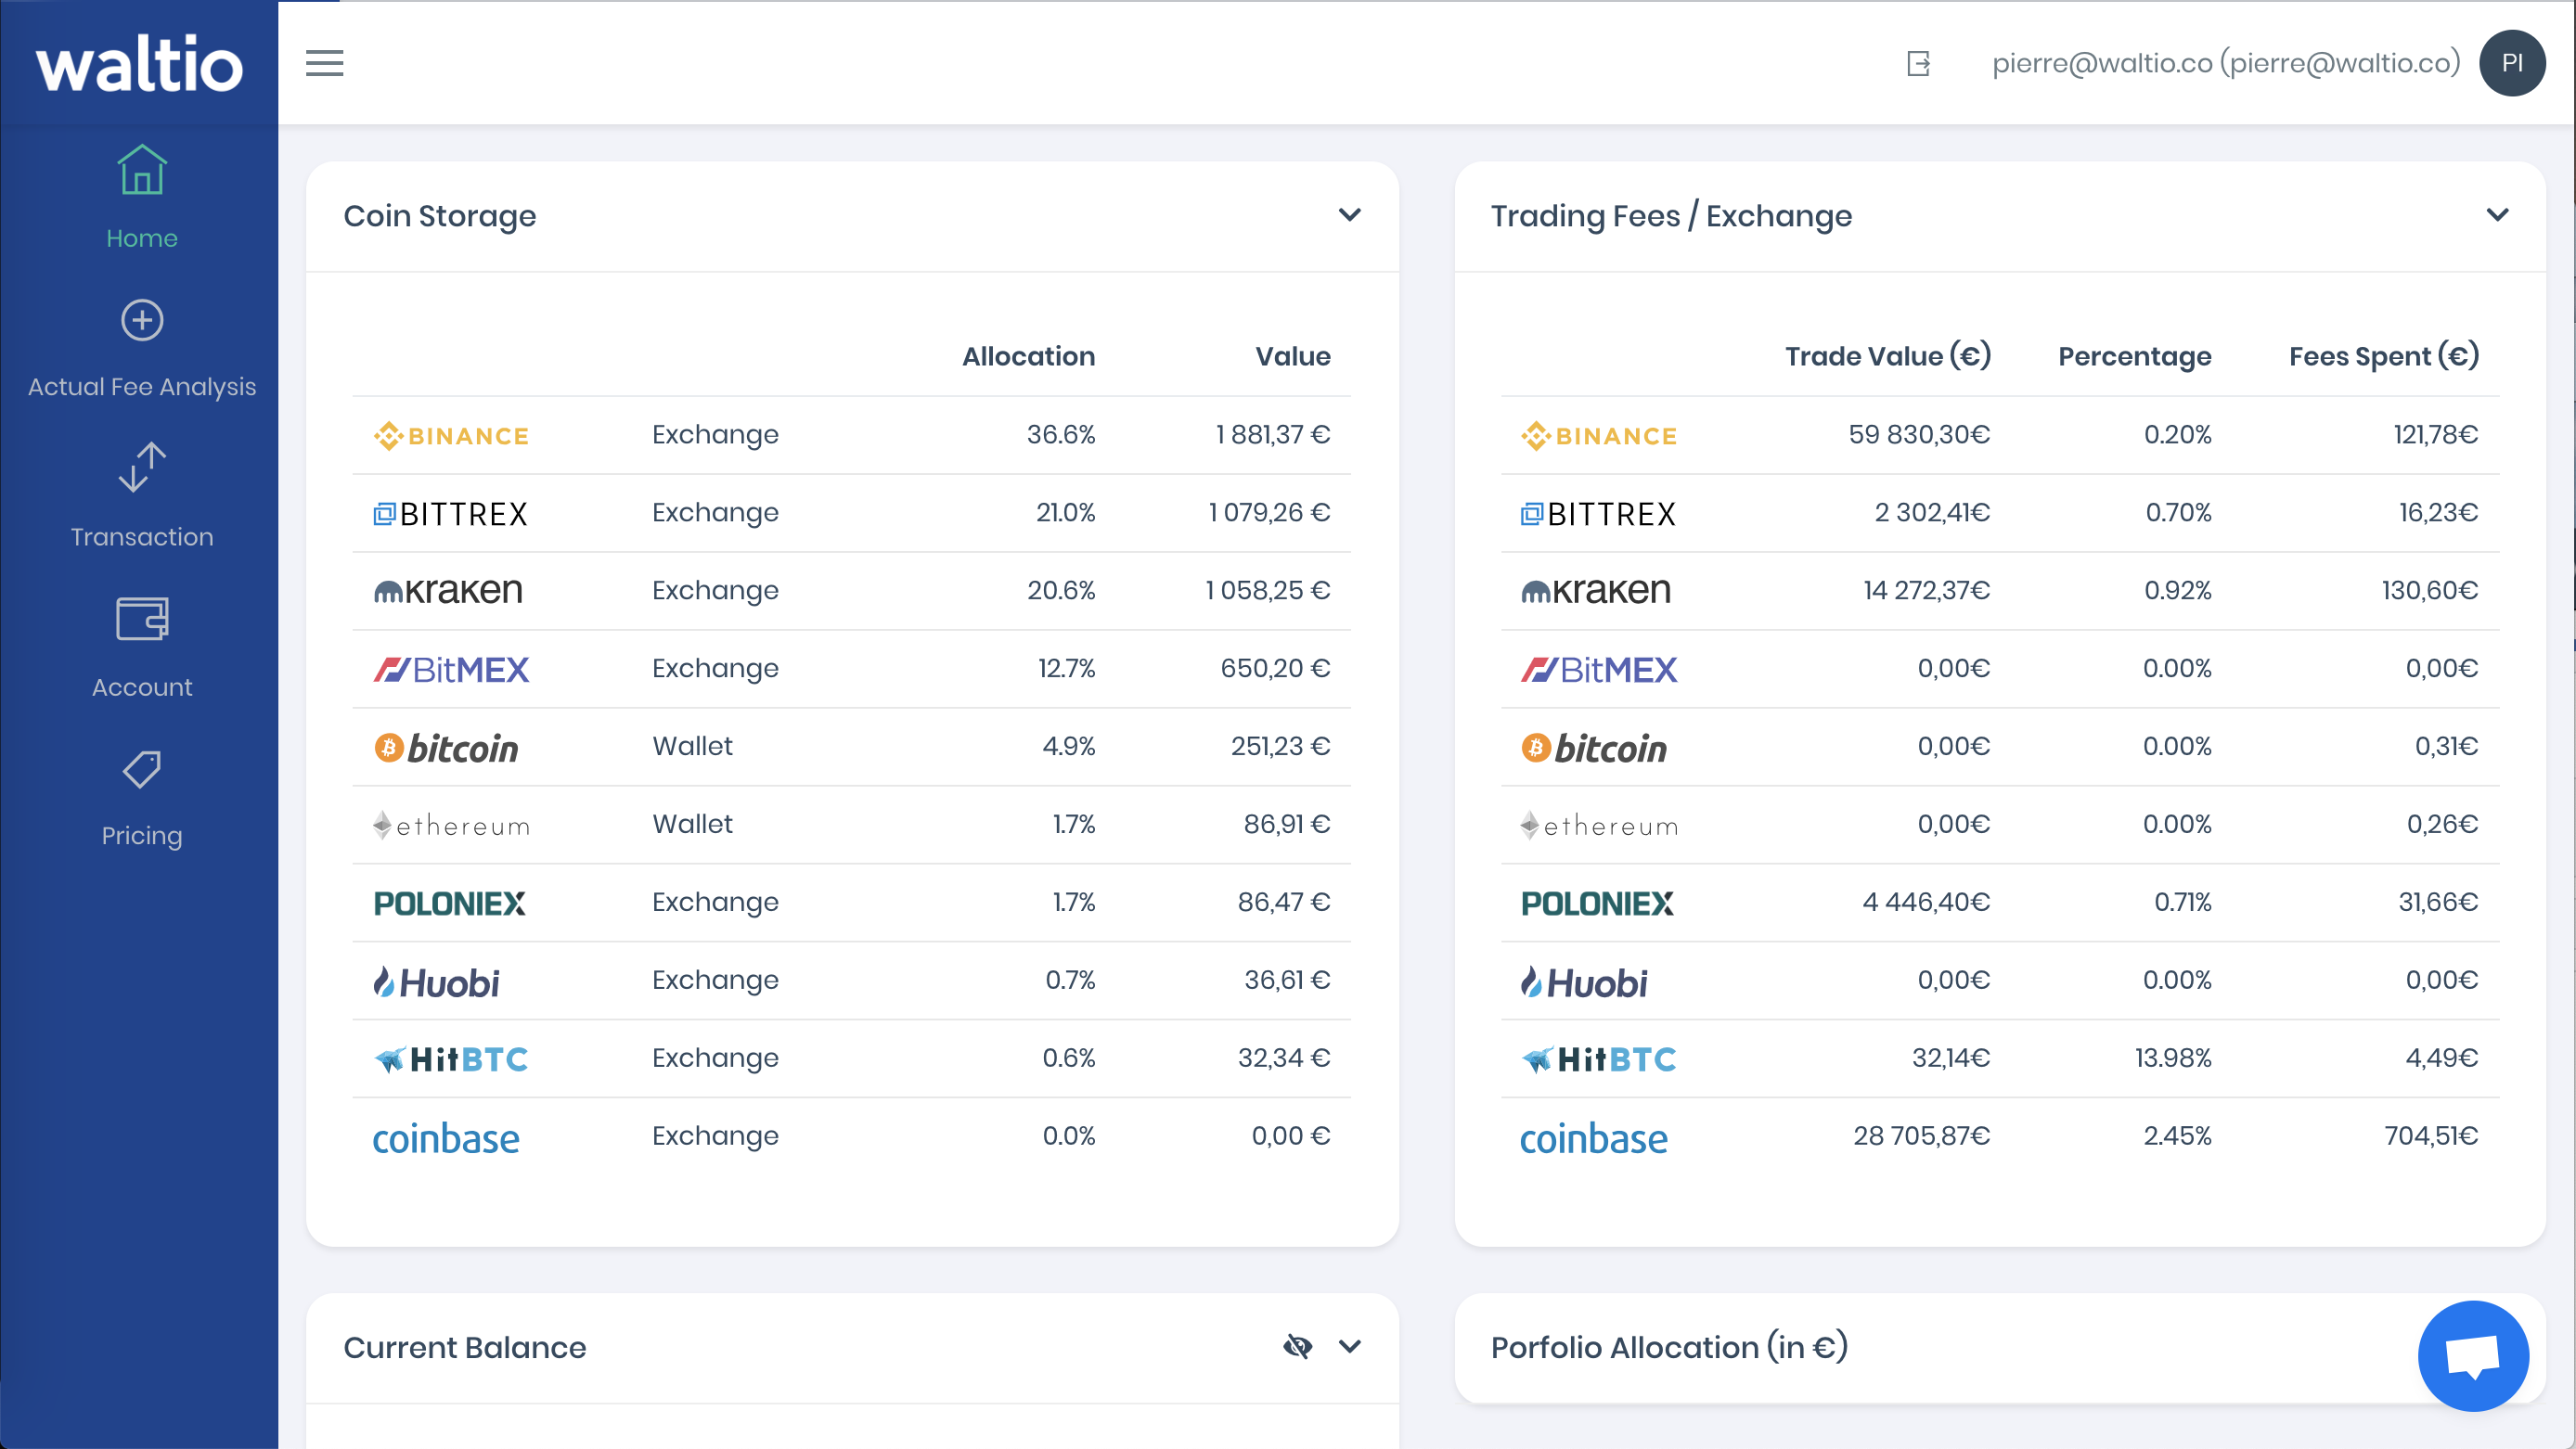Viewport: 2576px width, 1449px height.
Task: Open the Pricing tag icon
Action: [142, 769]
